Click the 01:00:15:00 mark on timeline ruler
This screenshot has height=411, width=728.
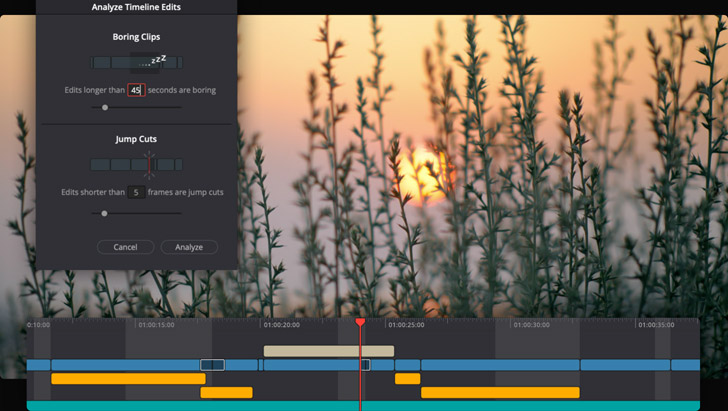pos(156,325)
